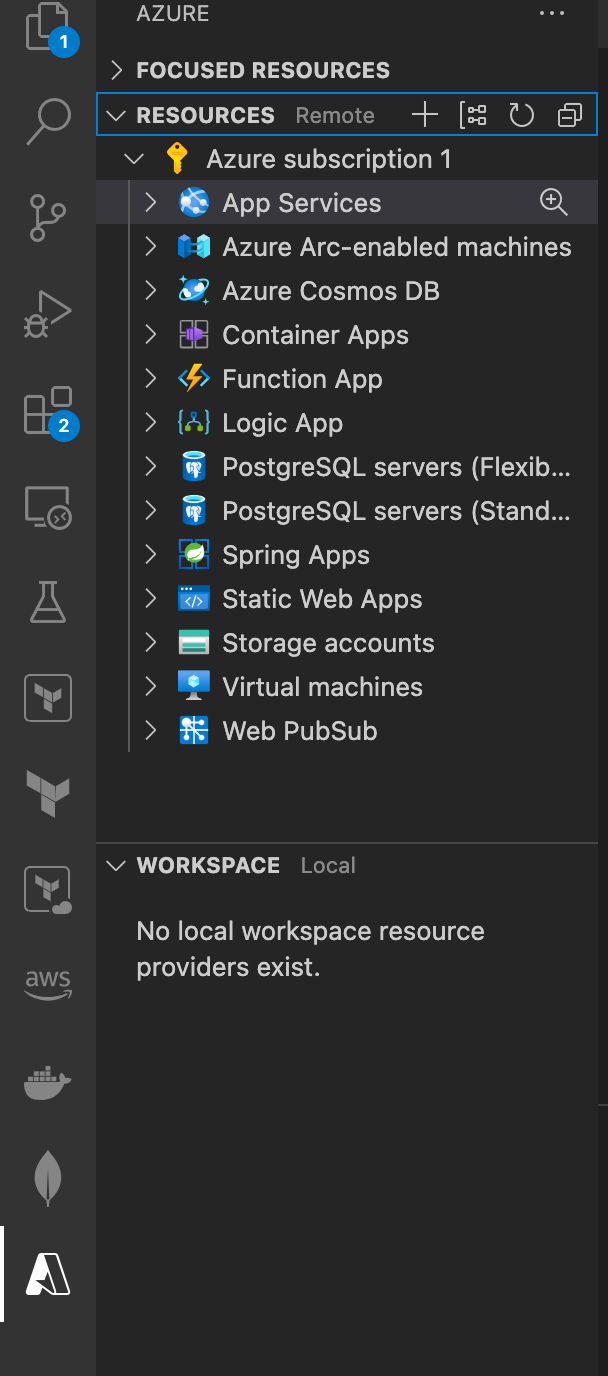
Task: Open the AWS toolkit view
Action: [x=48, y=985]
